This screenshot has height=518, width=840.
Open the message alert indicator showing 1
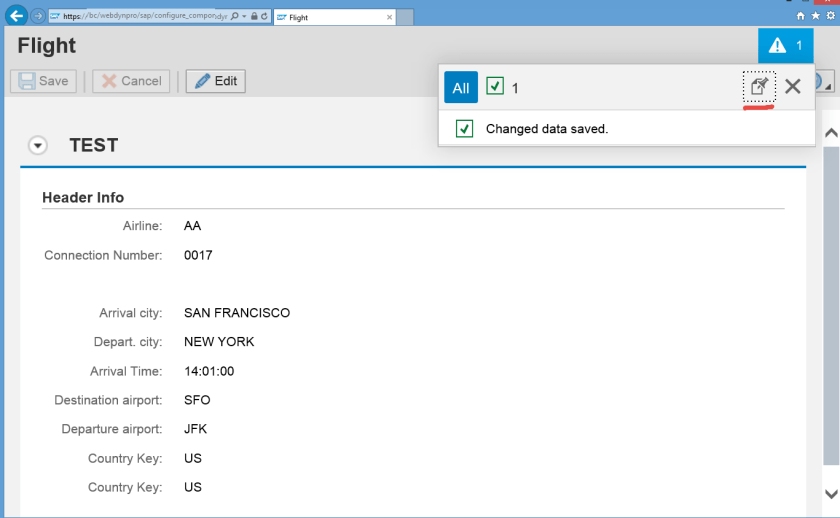[x=786, y=46]
